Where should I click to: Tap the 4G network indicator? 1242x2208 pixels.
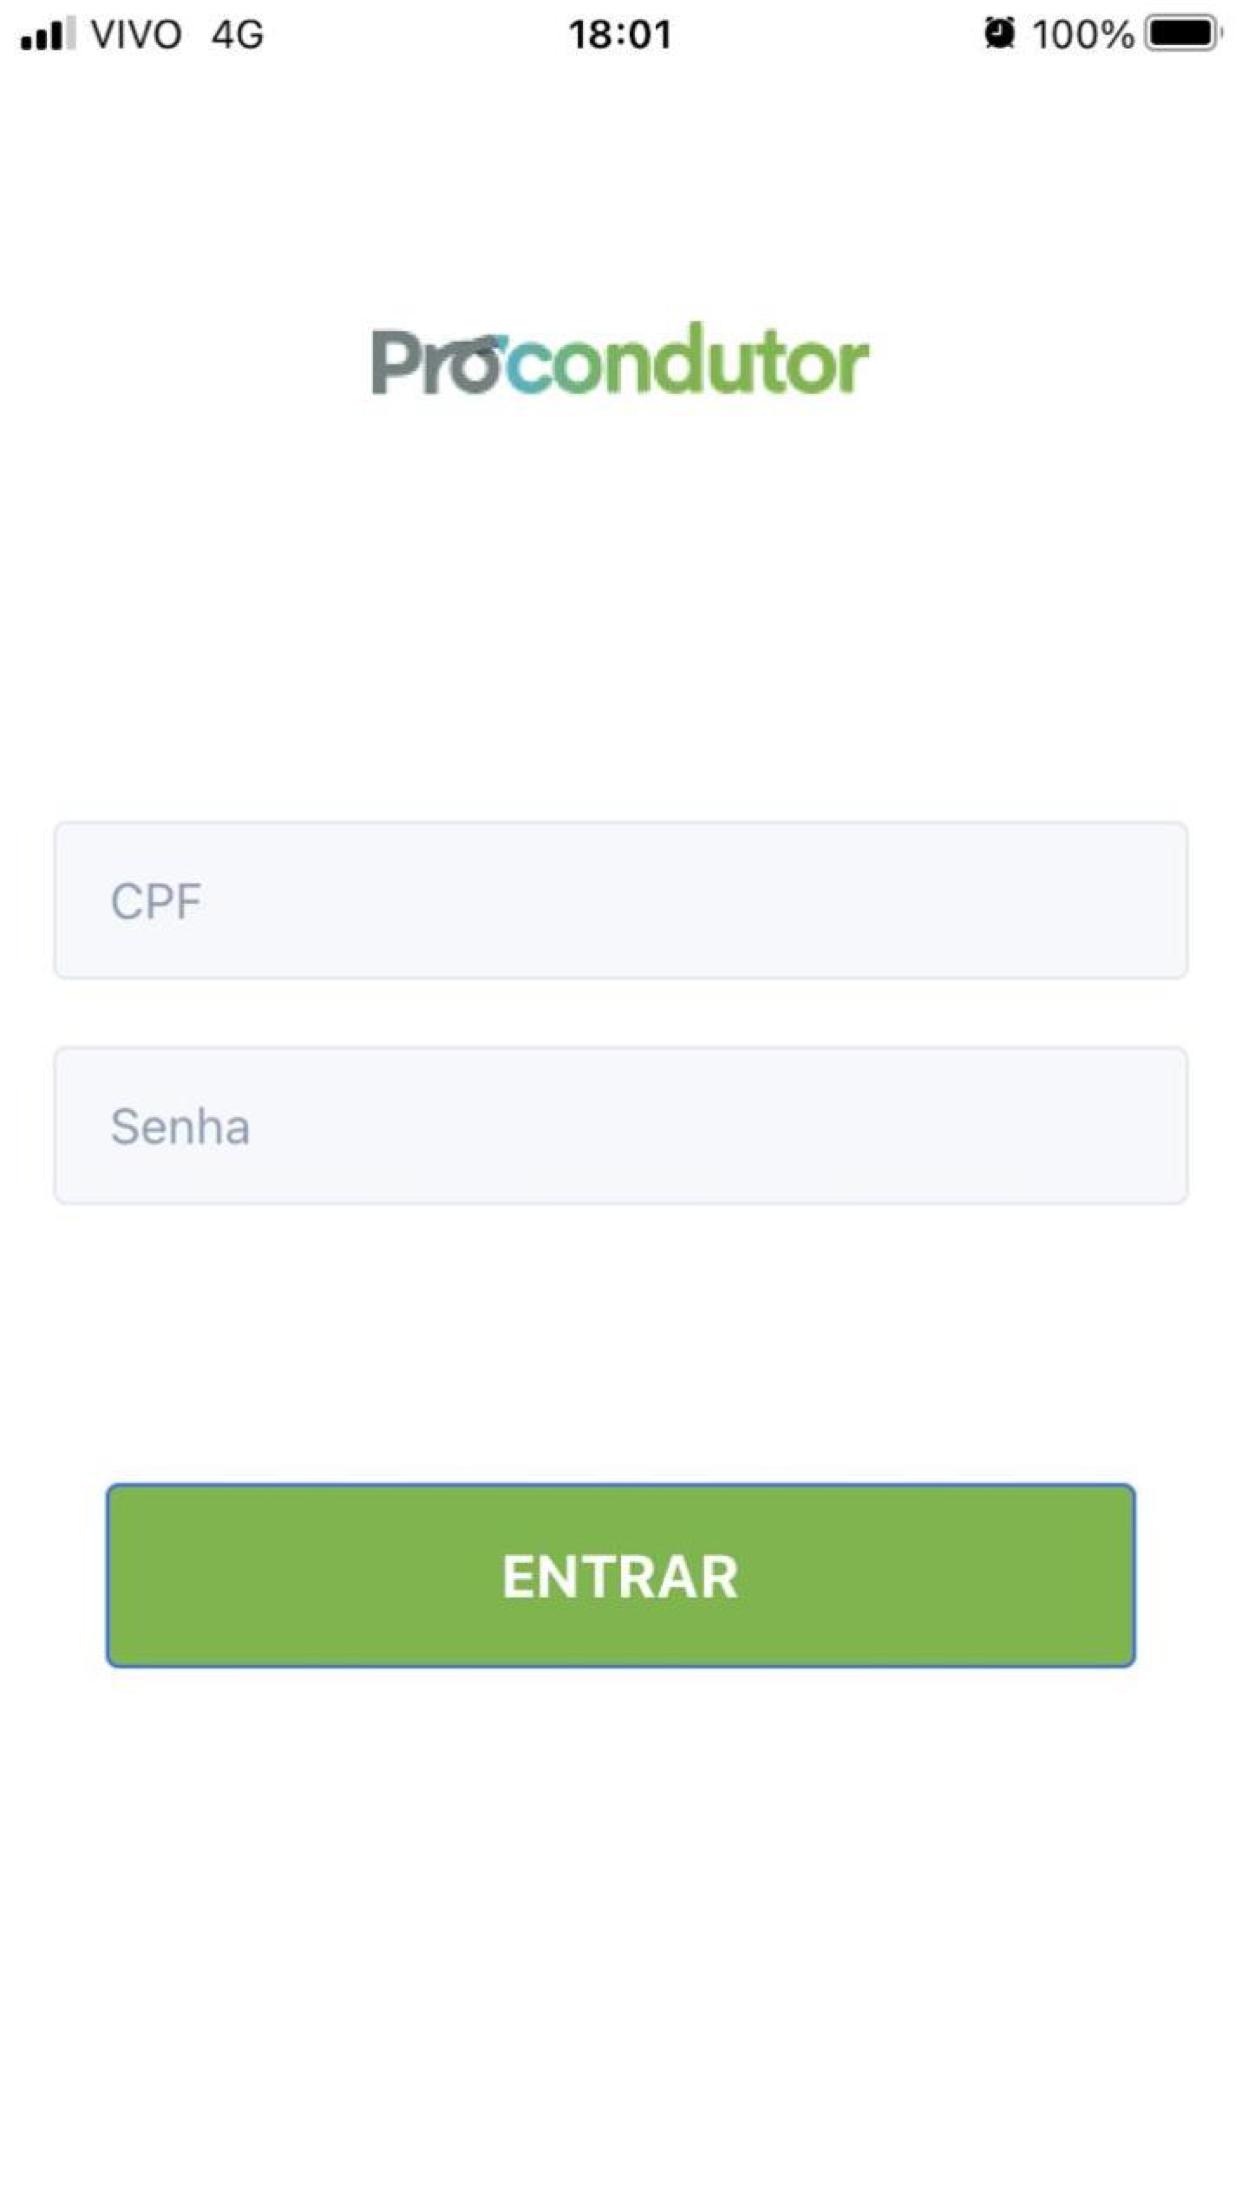coord(237,35)
